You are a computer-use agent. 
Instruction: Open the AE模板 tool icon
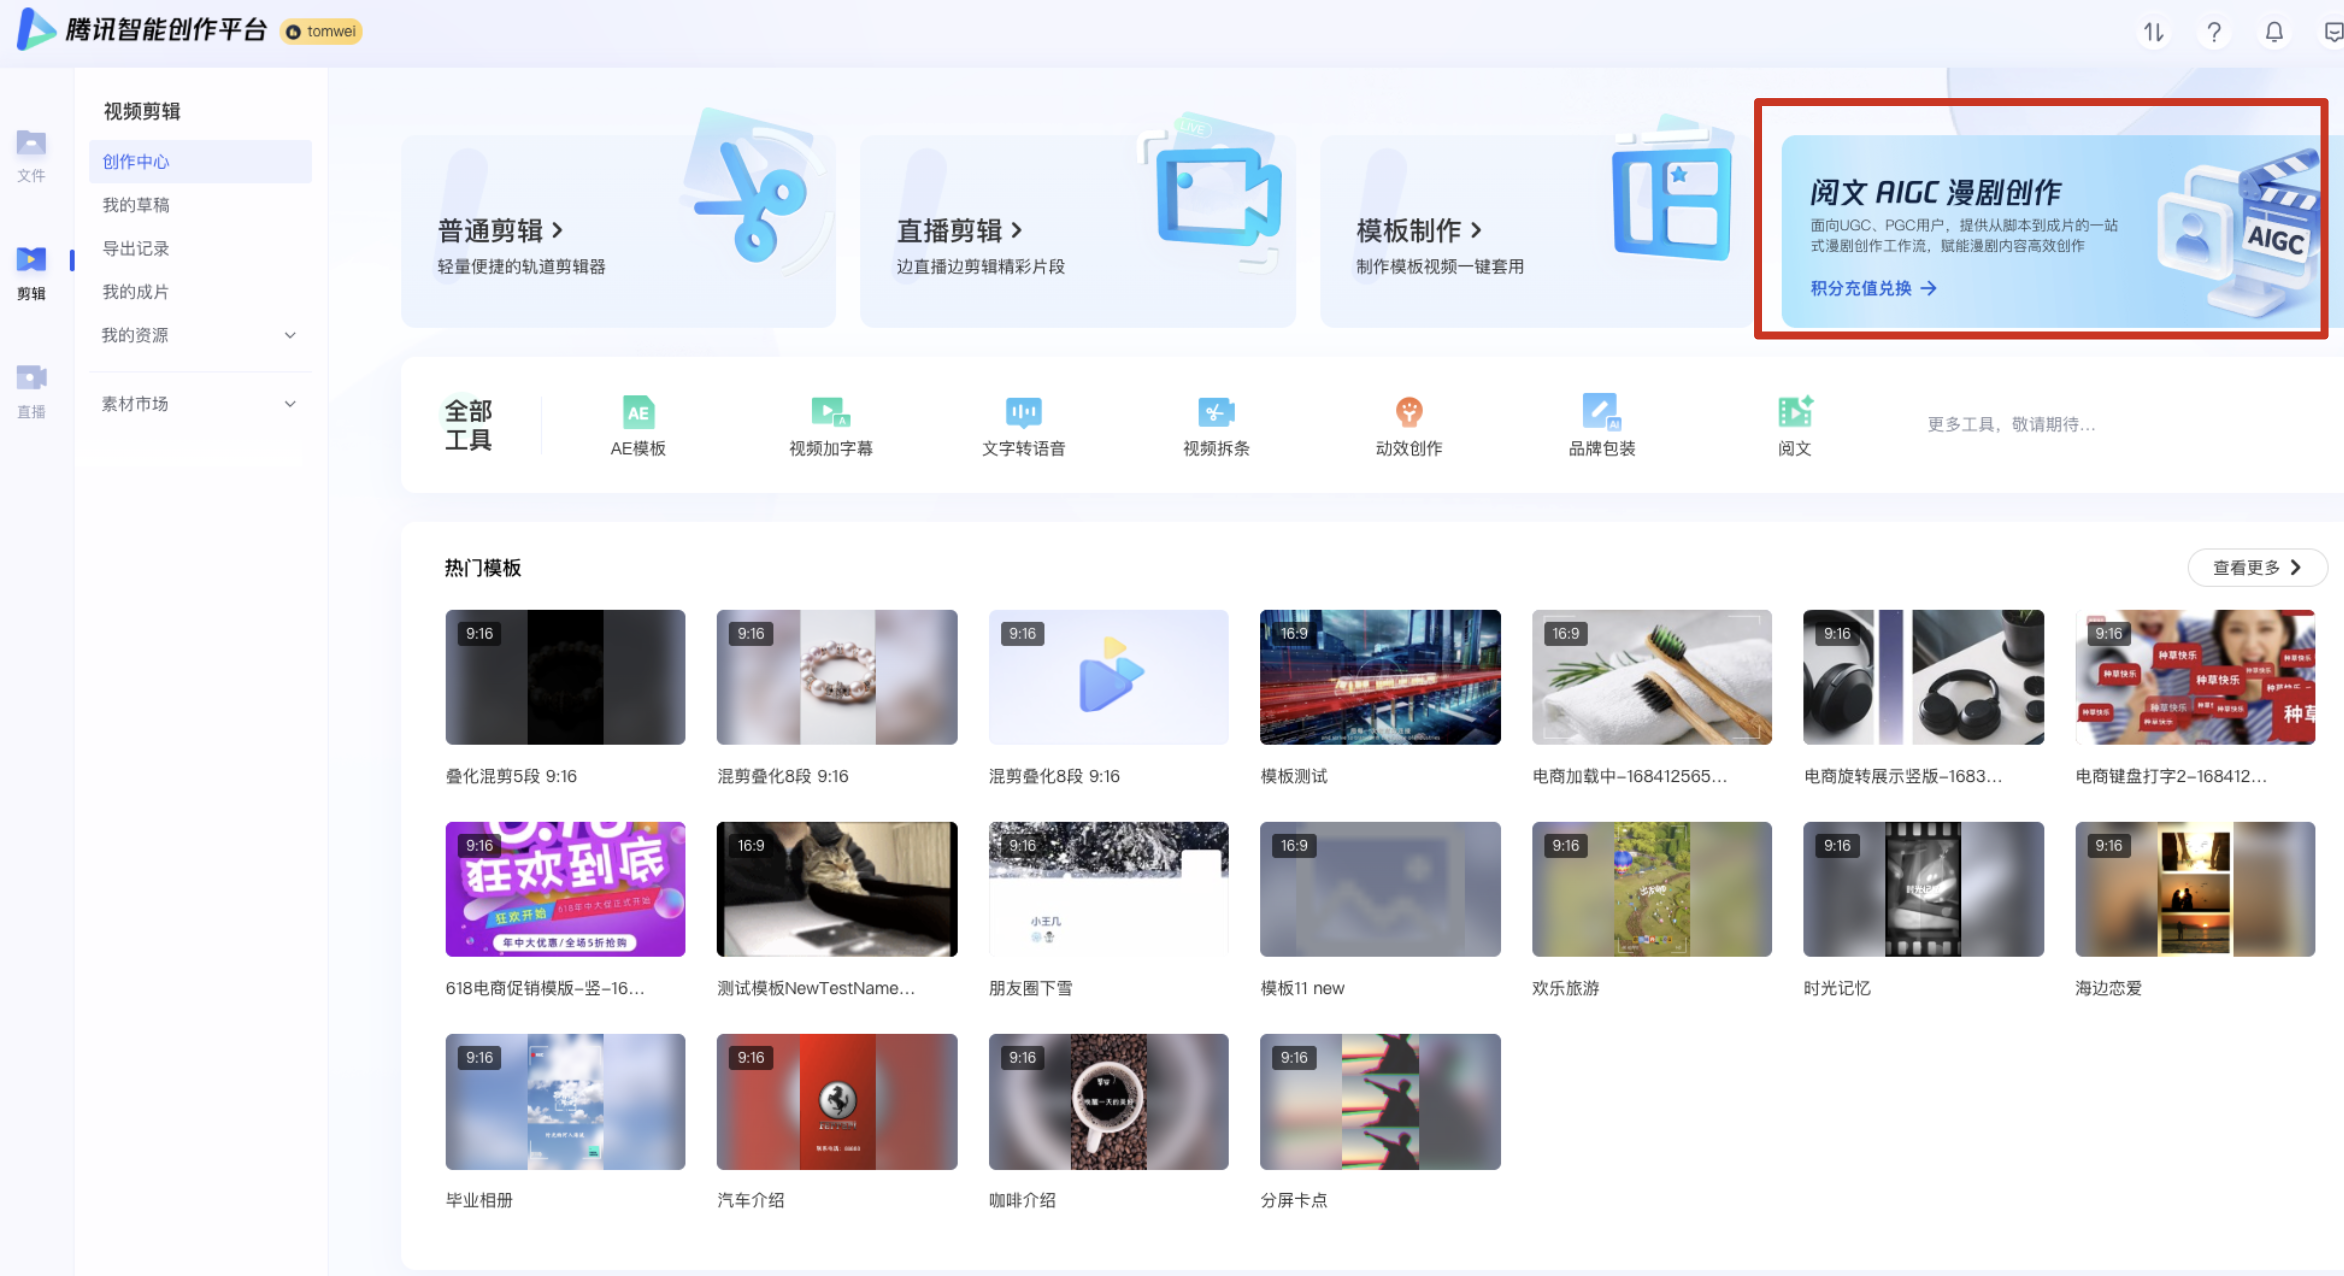(x=638, y=413)
